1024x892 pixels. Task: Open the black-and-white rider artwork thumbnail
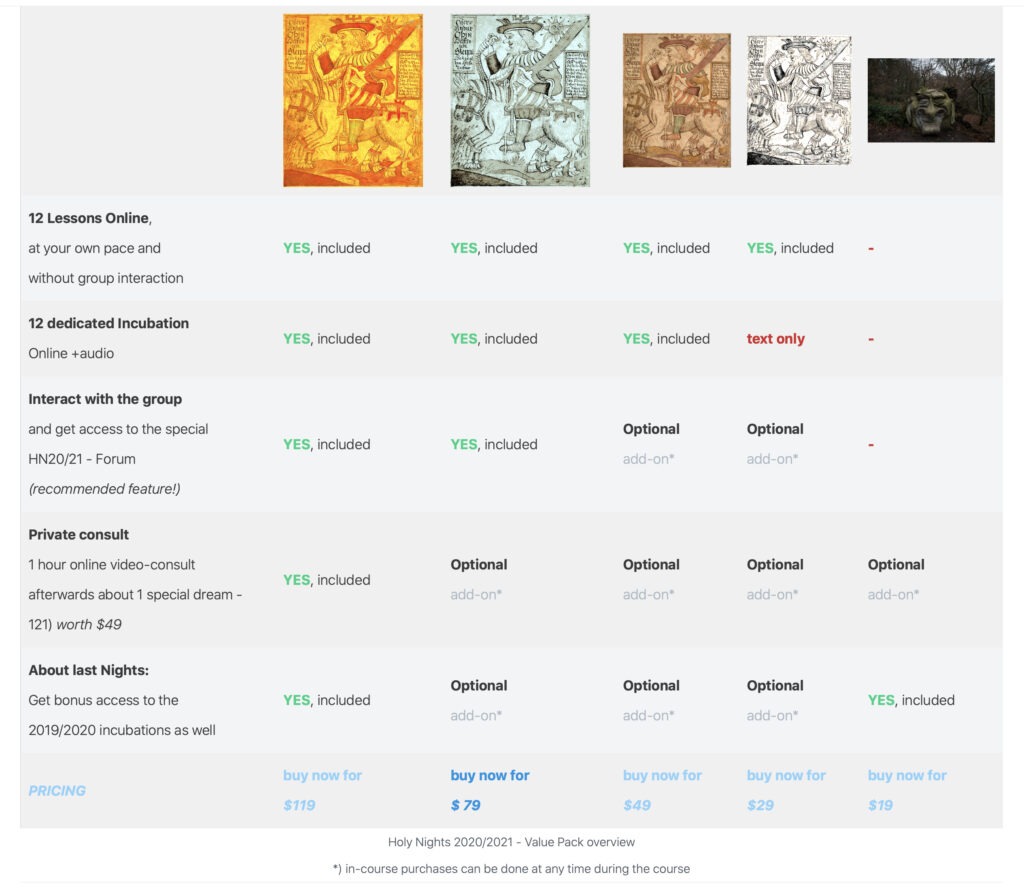point(799,101)
